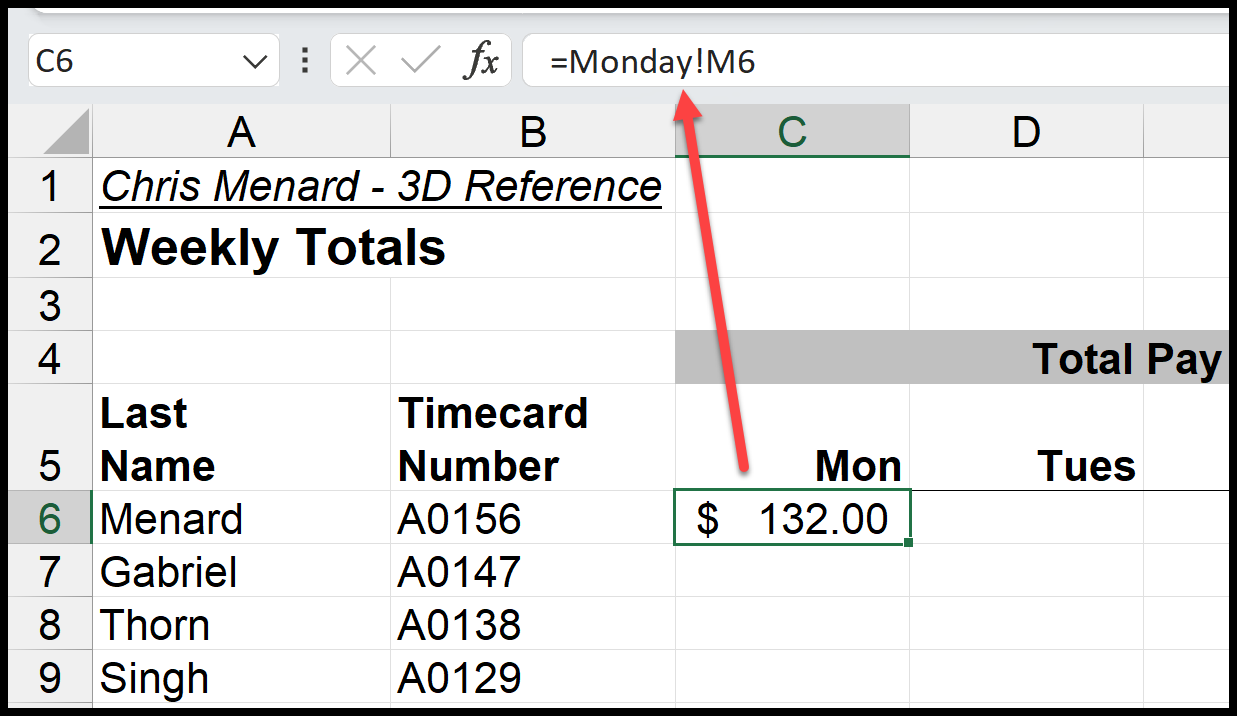Click the Insert Function (fx) icon
The width and height of the screenshot is (1237, 716).
coord(482,60)
